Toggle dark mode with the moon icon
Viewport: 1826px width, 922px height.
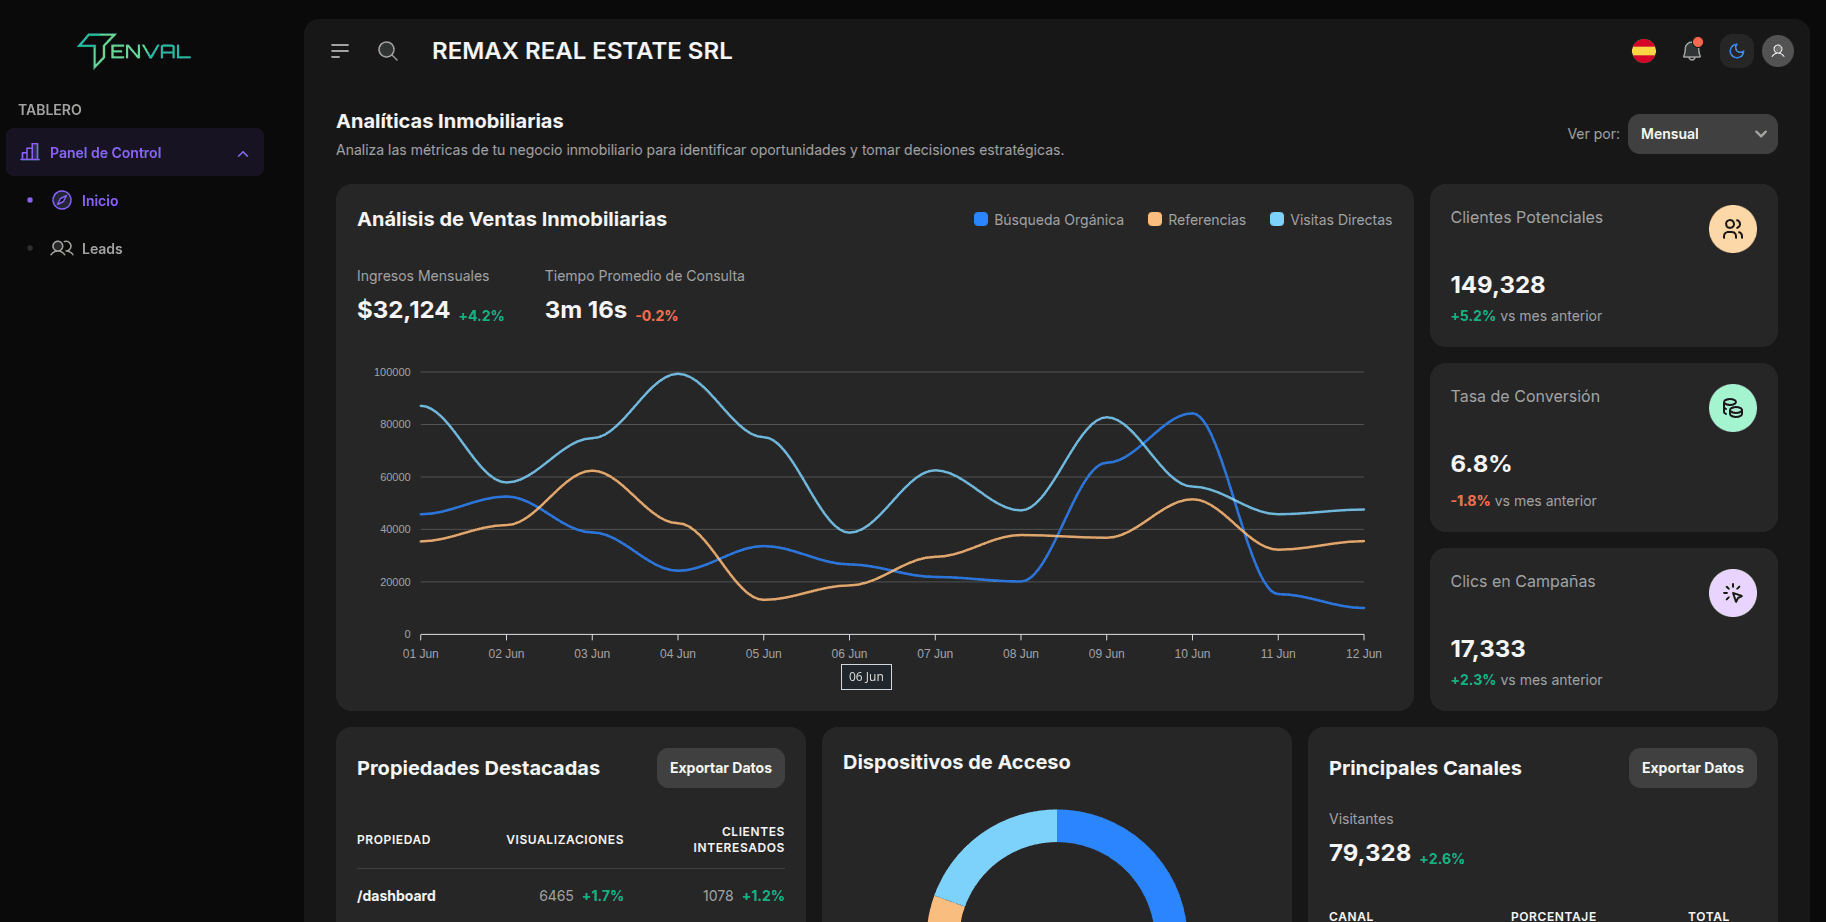point(1736,50)
